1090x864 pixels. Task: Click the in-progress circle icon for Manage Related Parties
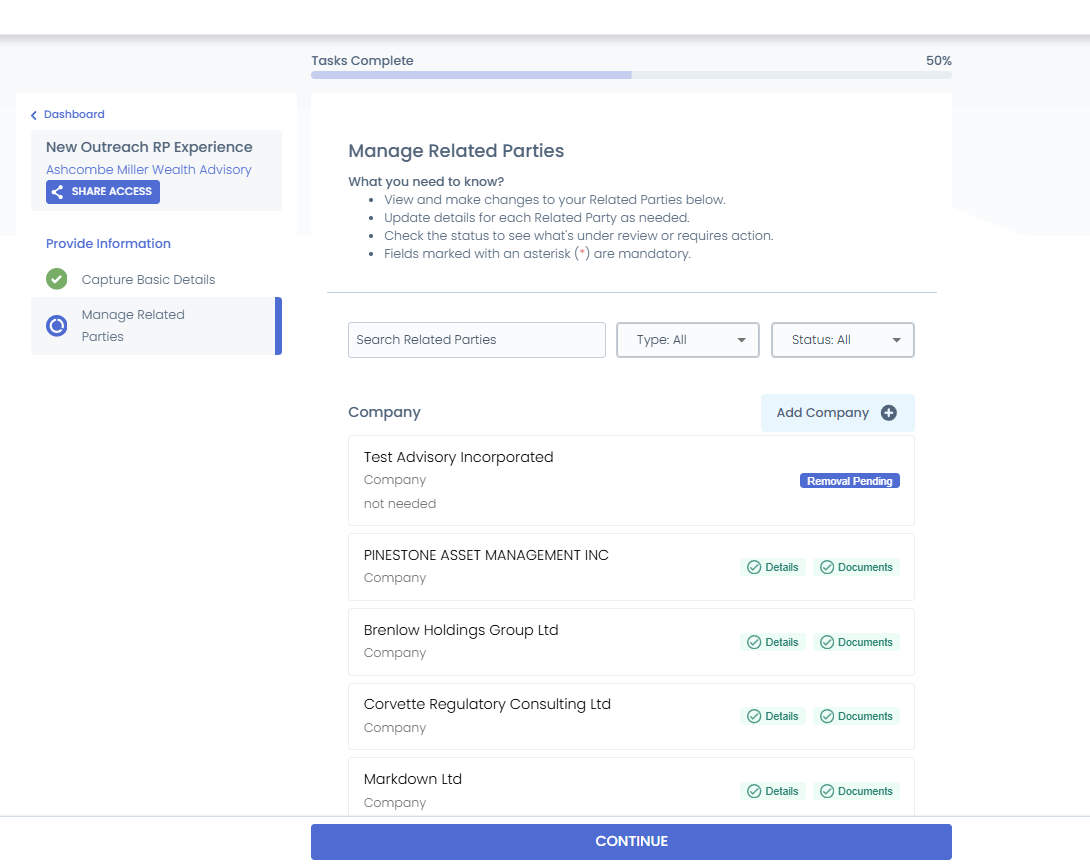(x=56, y=325)
